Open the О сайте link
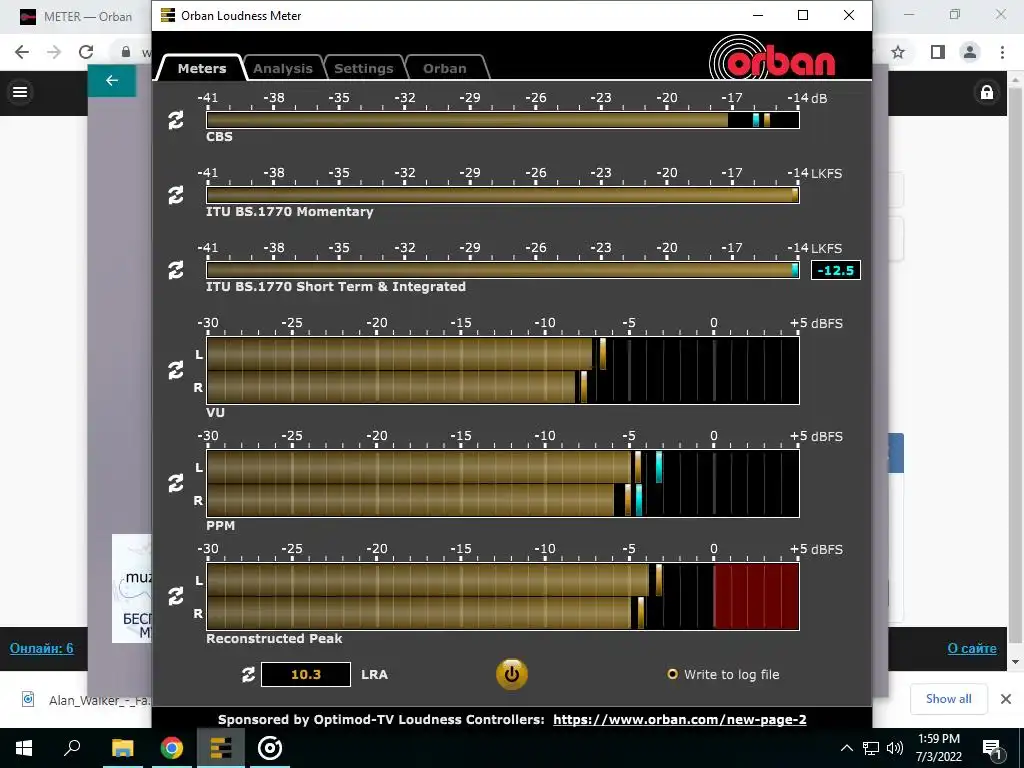Screen dimensions: 1024x768 click(x=972, y=648)
